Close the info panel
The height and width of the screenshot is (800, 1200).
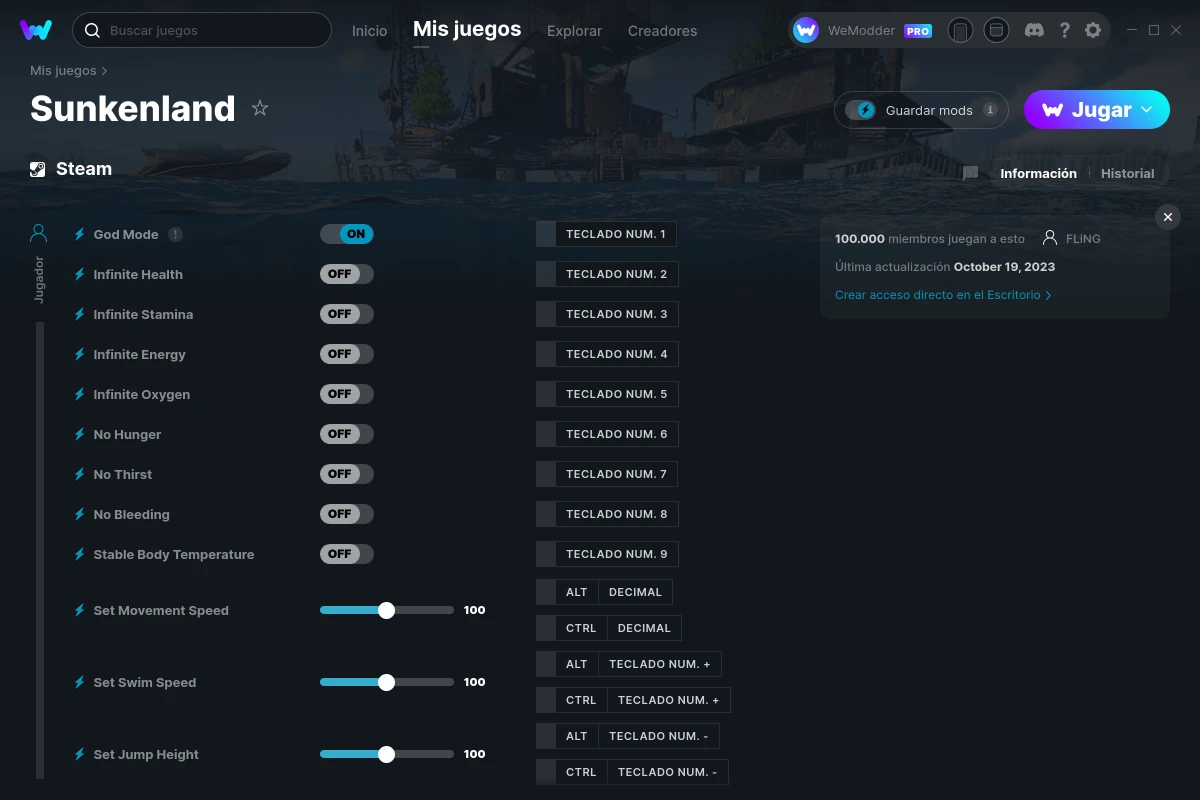1168,217
